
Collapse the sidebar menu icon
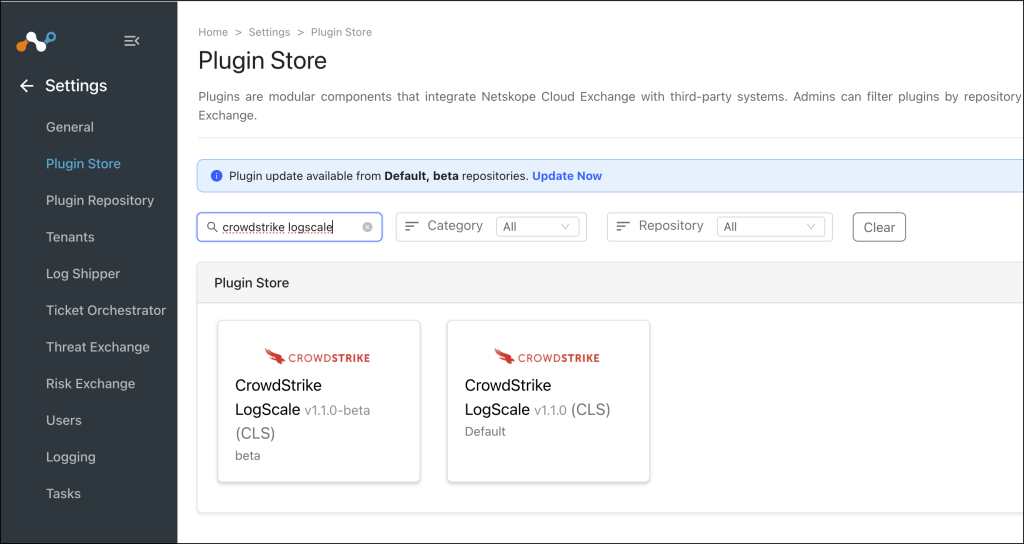132,41
